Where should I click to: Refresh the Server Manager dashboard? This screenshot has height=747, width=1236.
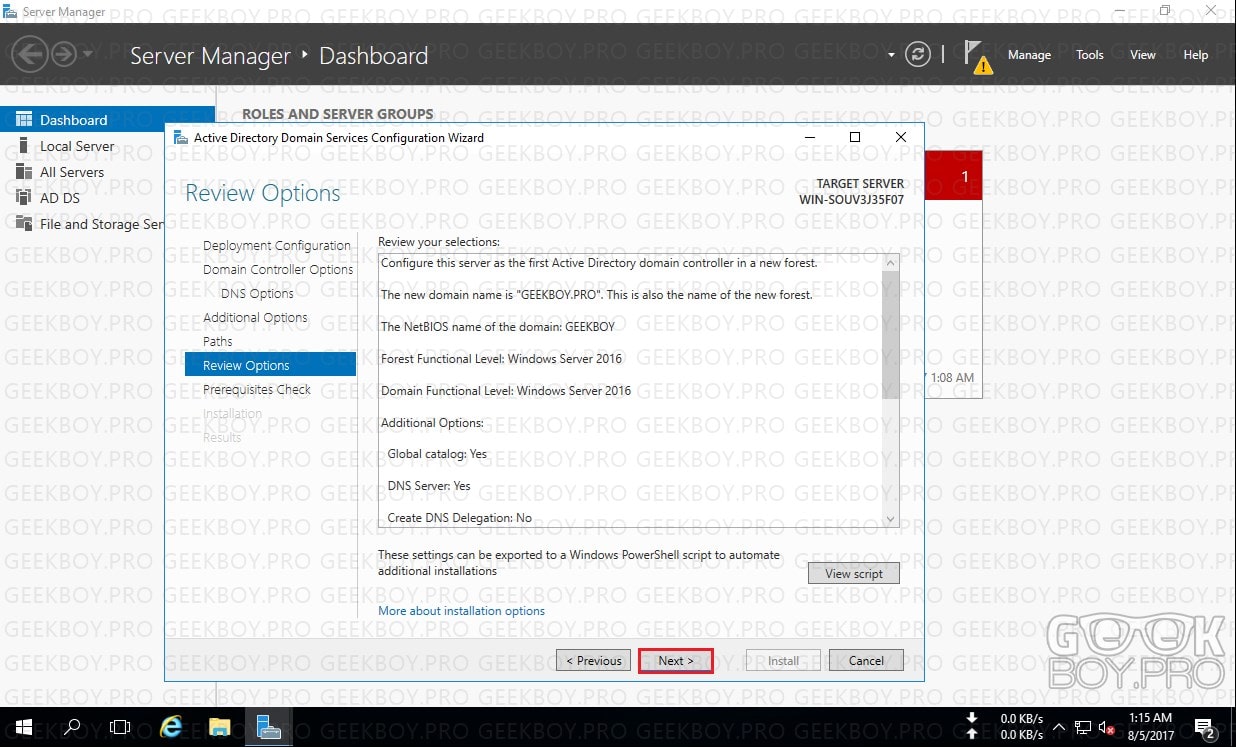[917, 55]
